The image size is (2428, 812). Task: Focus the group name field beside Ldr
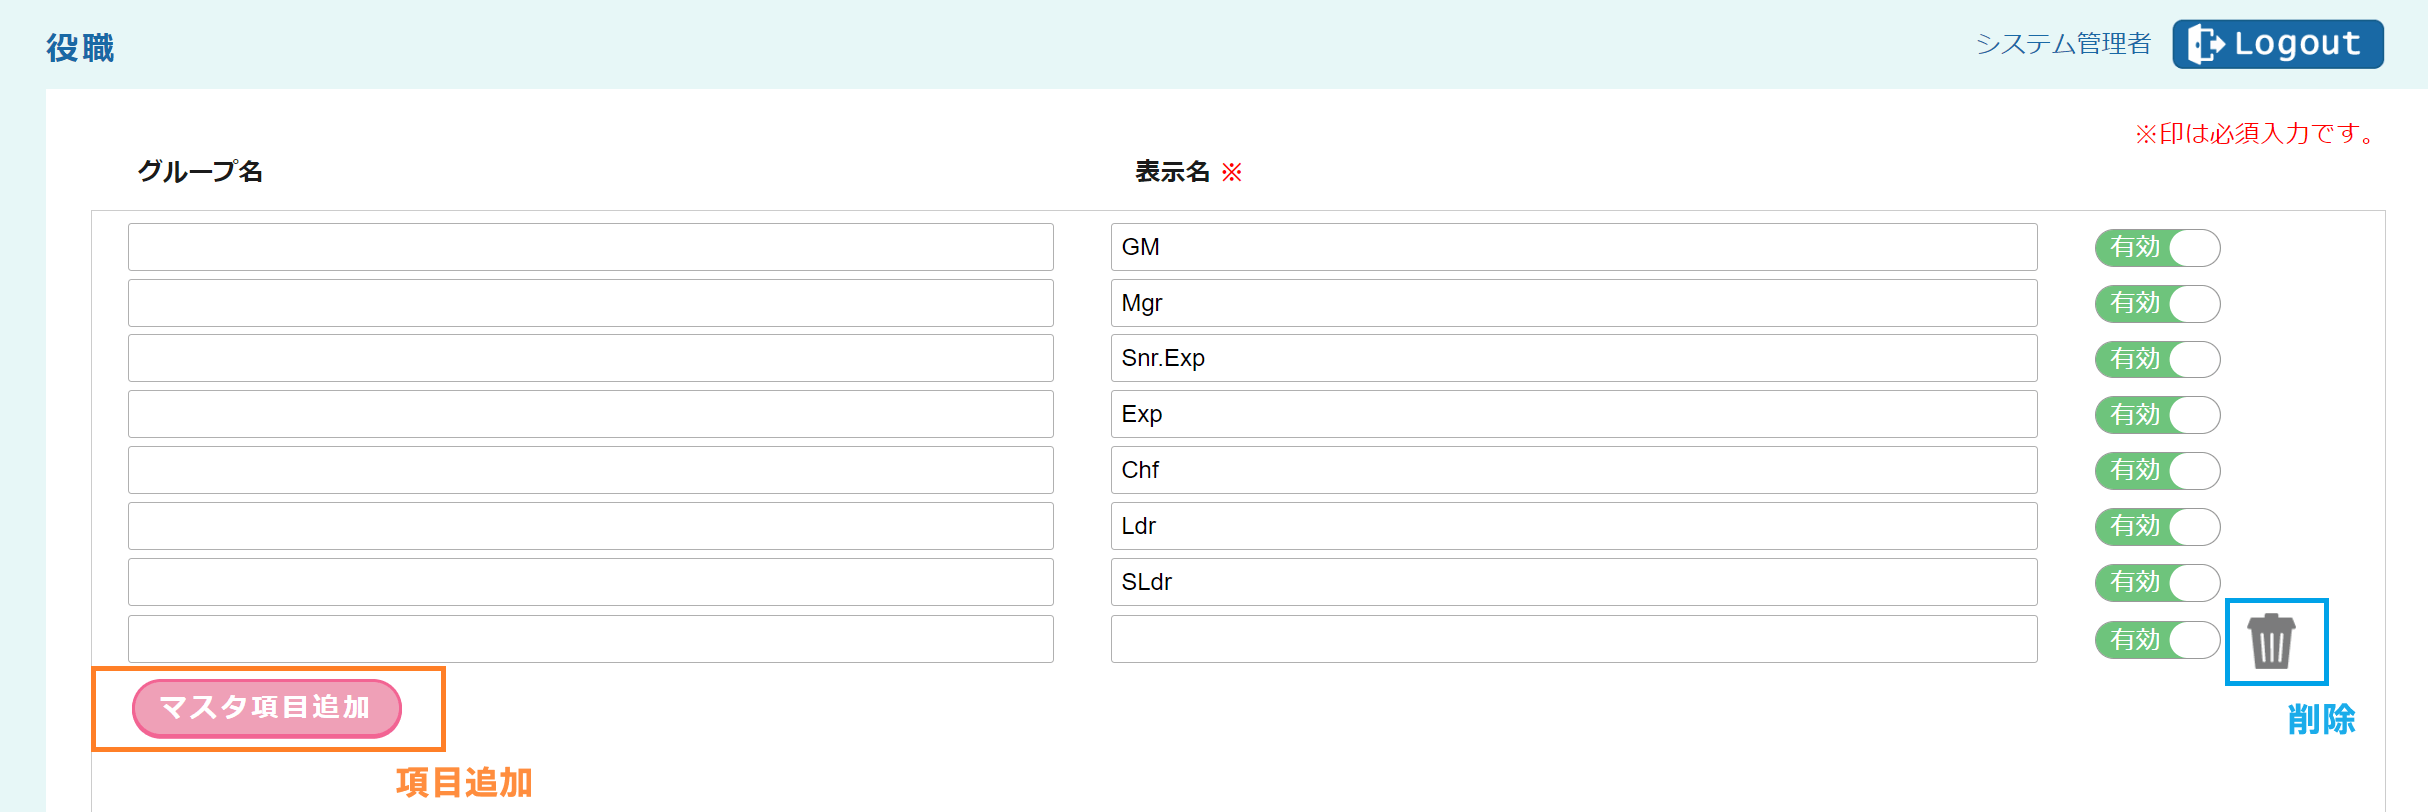click(590, 526)
